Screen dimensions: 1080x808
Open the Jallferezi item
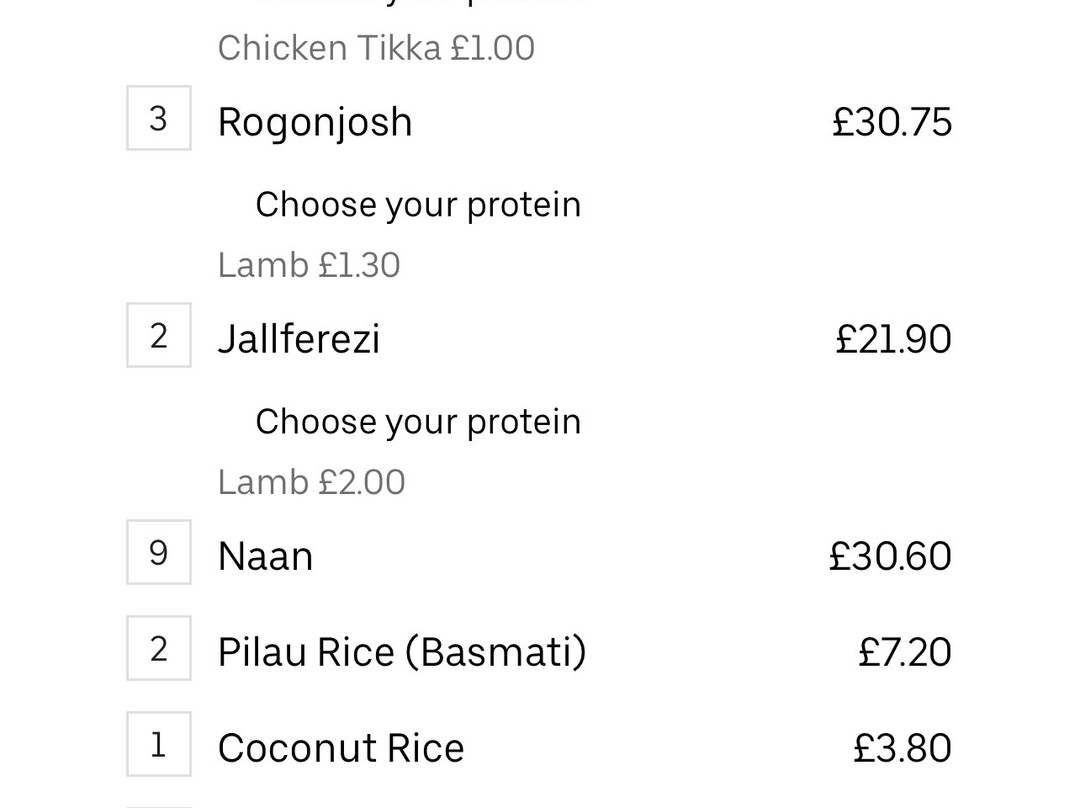click(298, 339)
